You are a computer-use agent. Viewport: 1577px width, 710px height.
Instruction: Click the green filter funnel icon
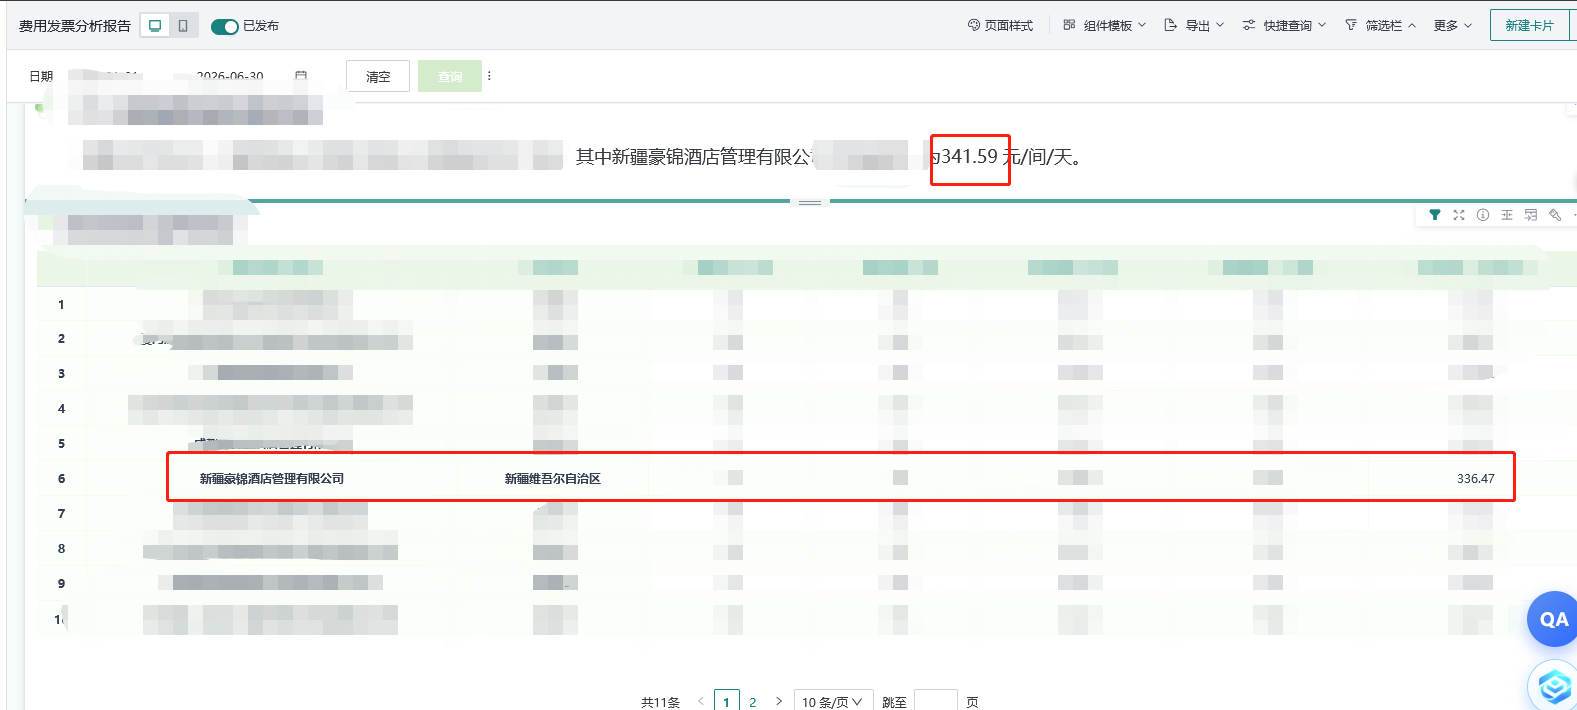1435,215
